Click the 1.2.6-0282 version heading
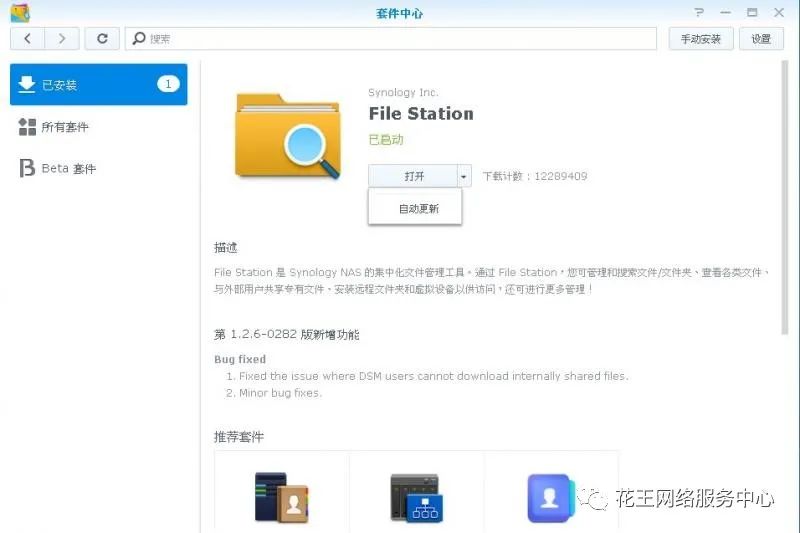The height and width of the screenshot is (533, 800). (287, 335)
